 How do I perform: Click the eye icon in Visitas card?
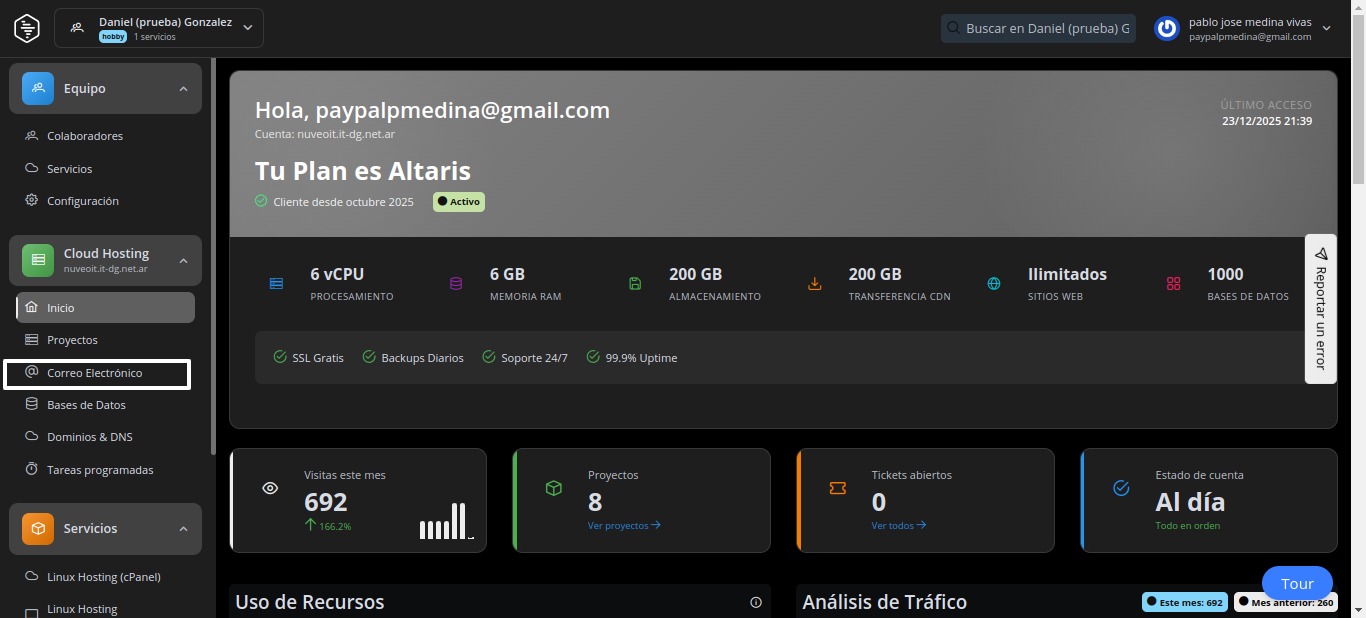pyautogui.click(x=270, y=488)
